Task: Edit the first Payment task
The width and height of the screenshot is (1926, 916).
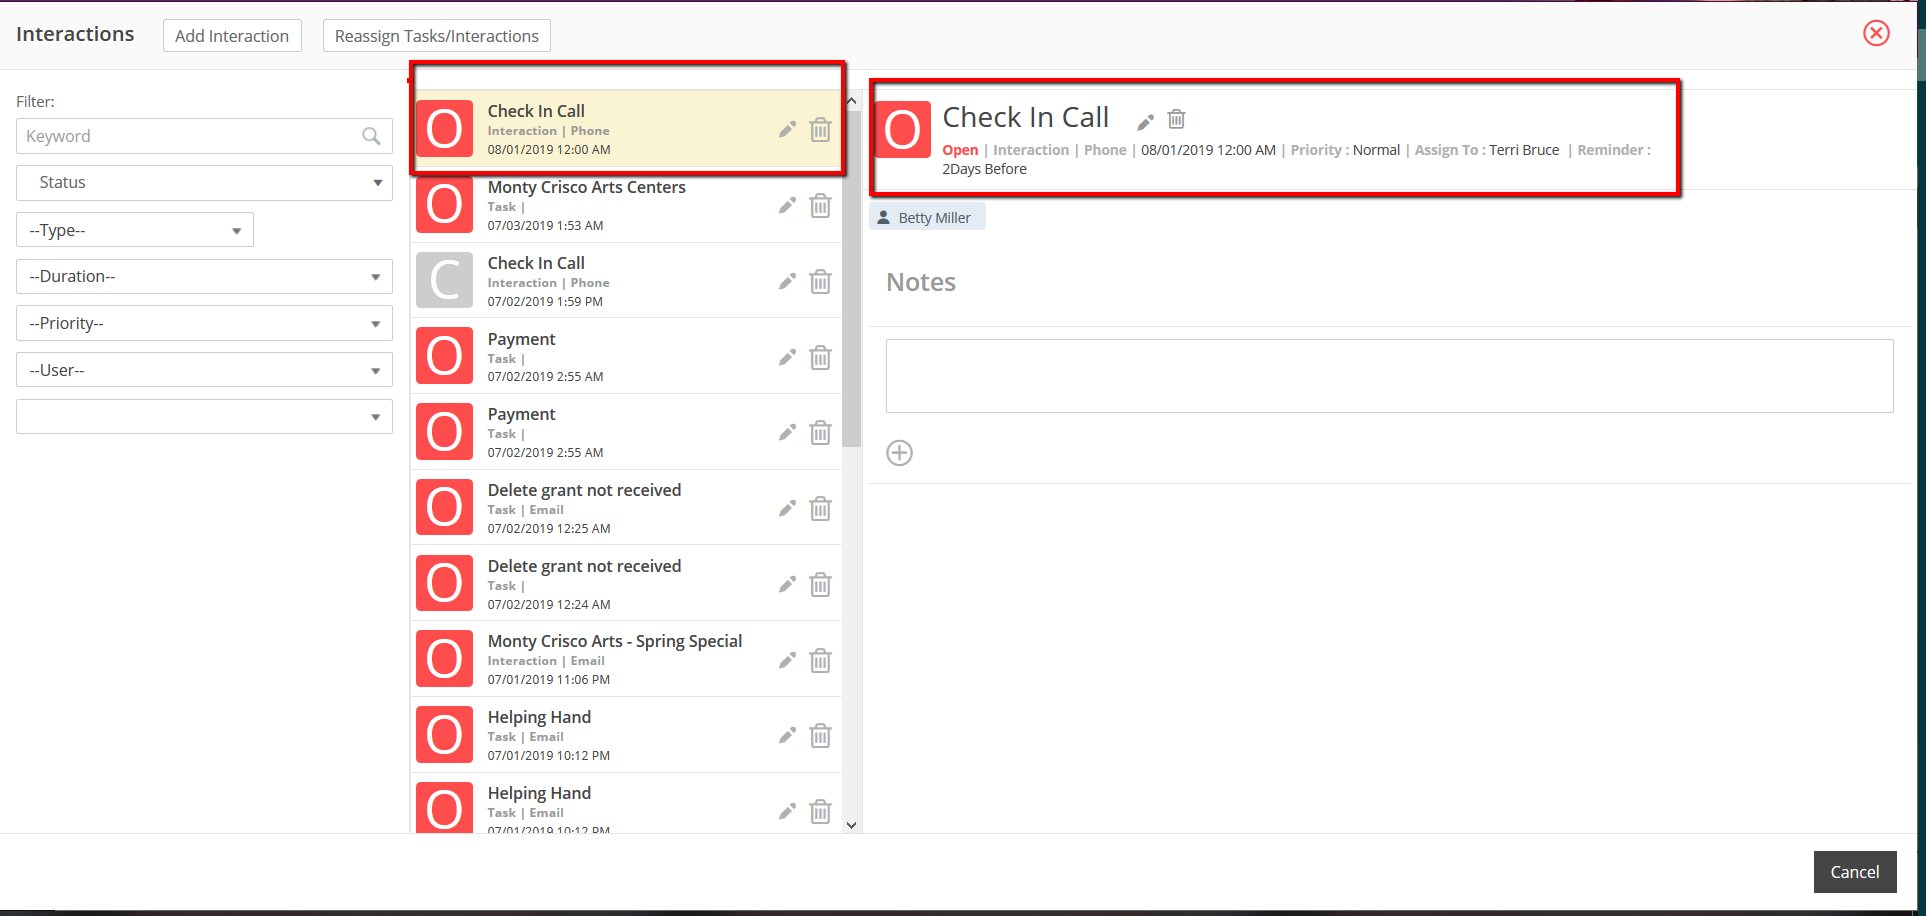Action: point(788,358)
